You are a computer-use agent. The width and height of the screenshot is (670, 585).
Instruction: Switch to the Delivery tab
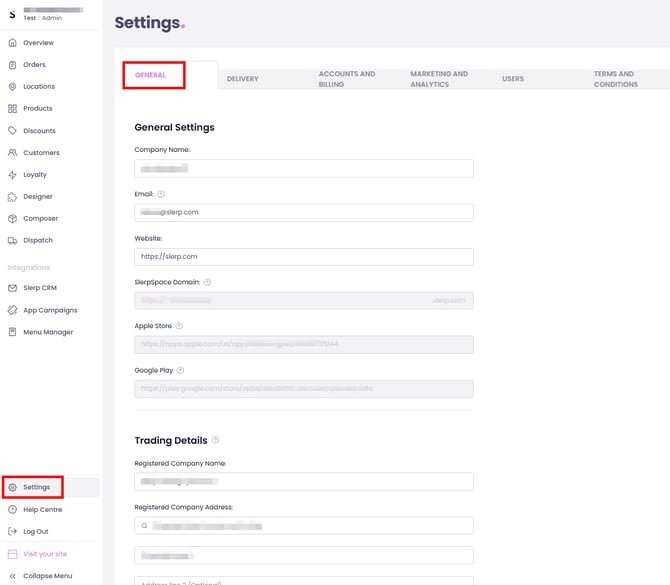[242, 79]
